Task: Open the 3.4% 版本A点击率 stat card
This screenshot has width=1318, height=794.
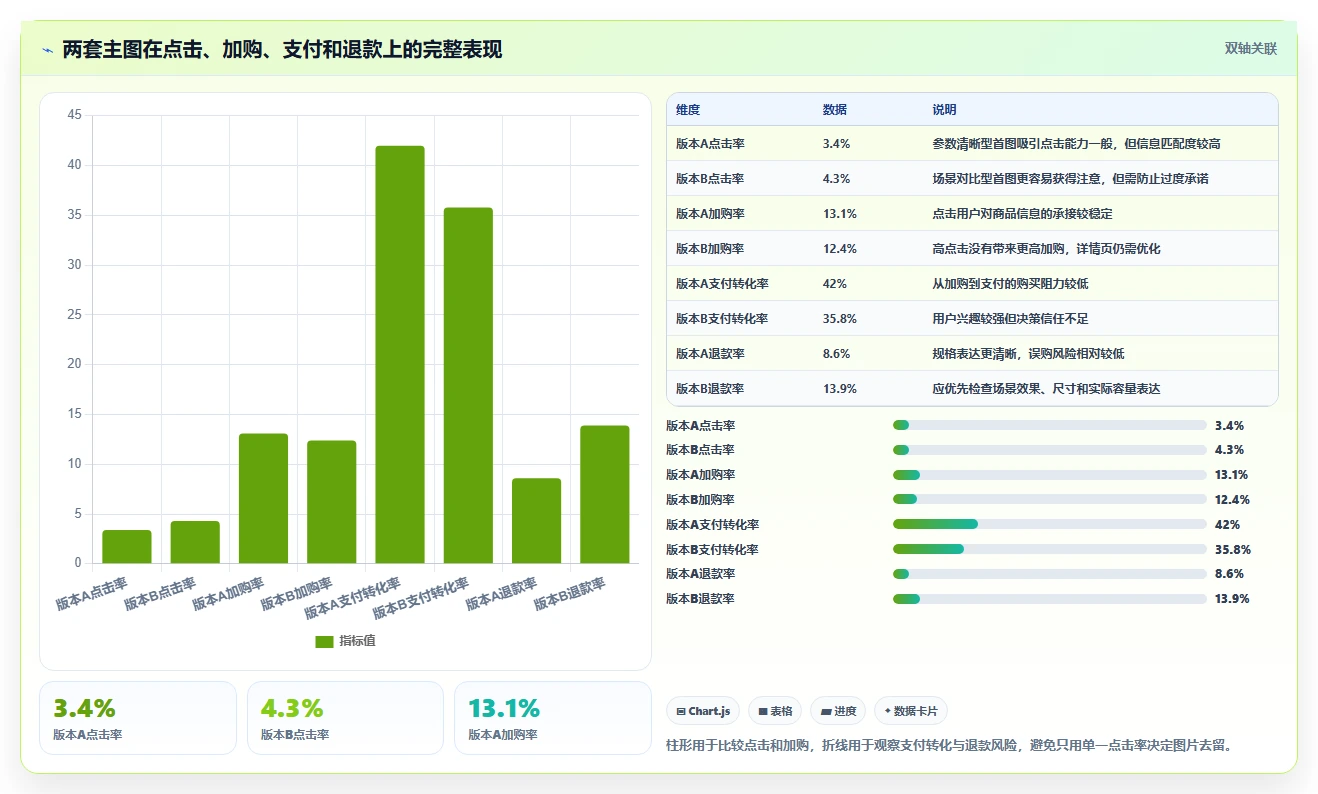Action: pyautogui.click(x=138, y=718)
